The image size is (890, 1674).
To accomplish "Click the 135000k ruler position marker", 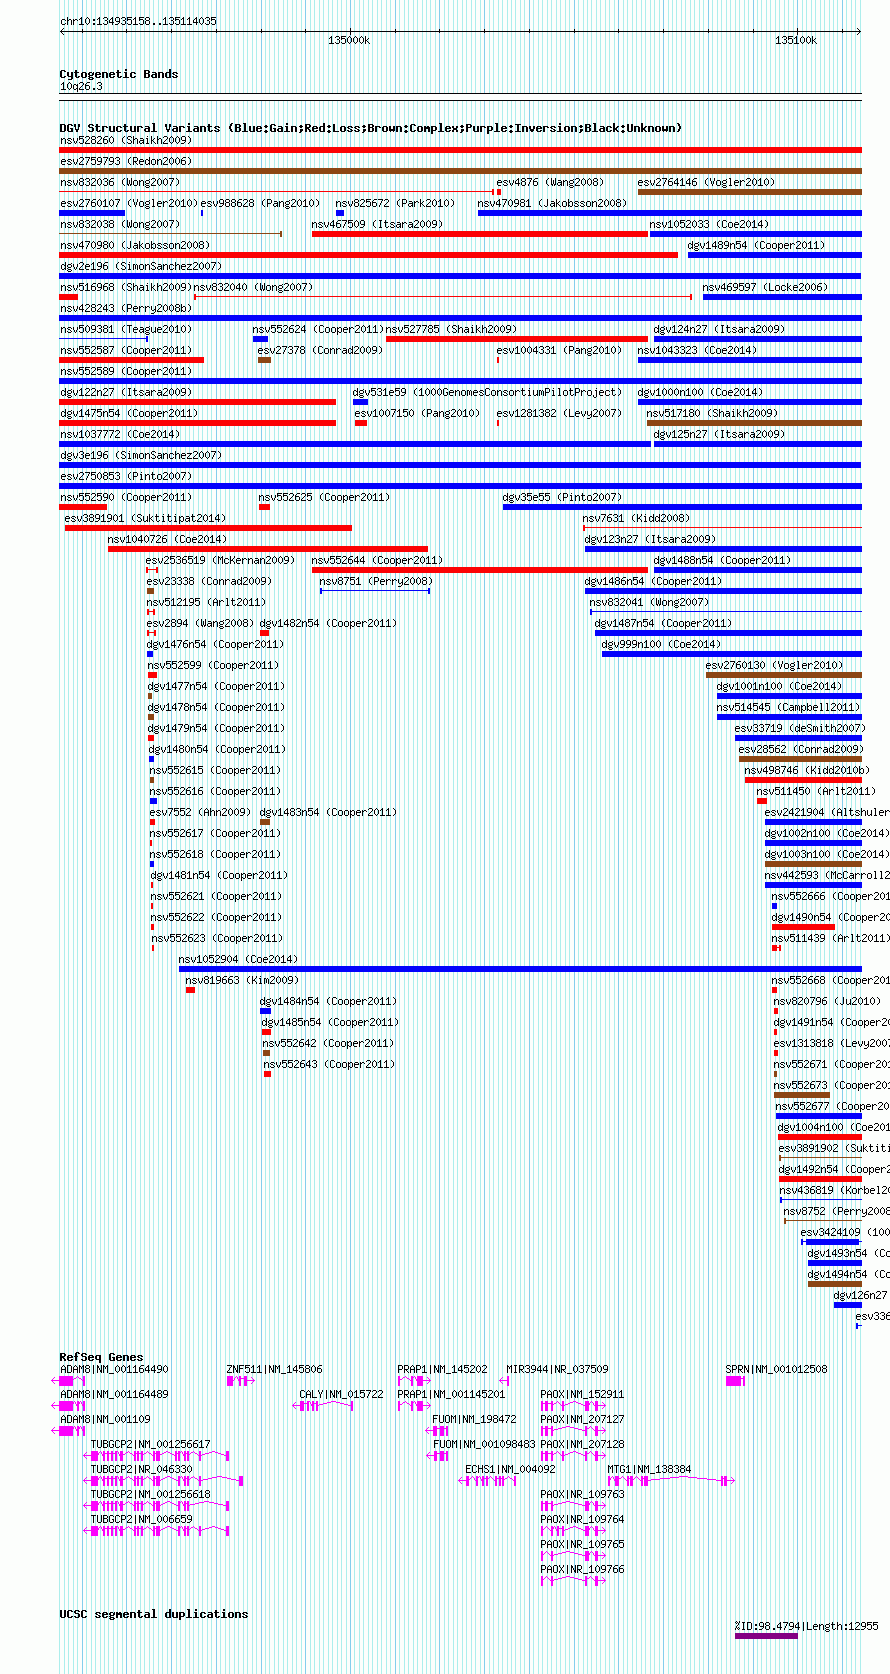I will pos(349,41).
